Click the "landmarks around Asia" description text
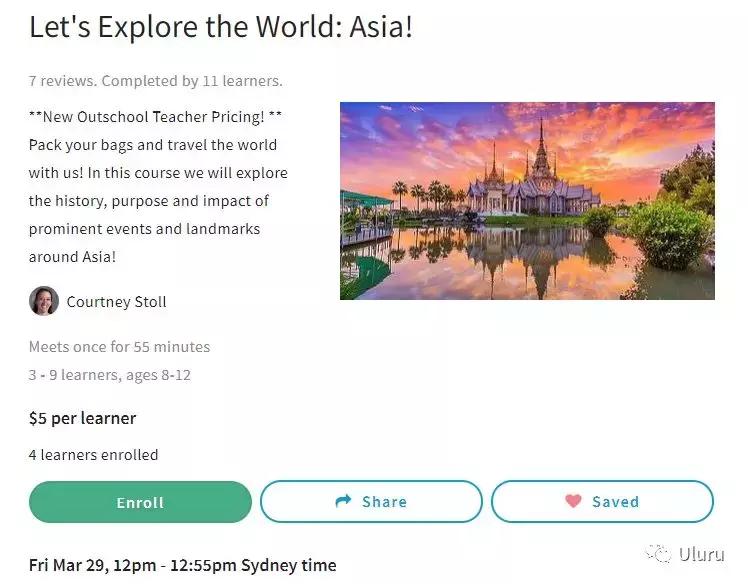The width and height of the screenshot is (748, 584). pyautogui.click(x=144, y=242)
